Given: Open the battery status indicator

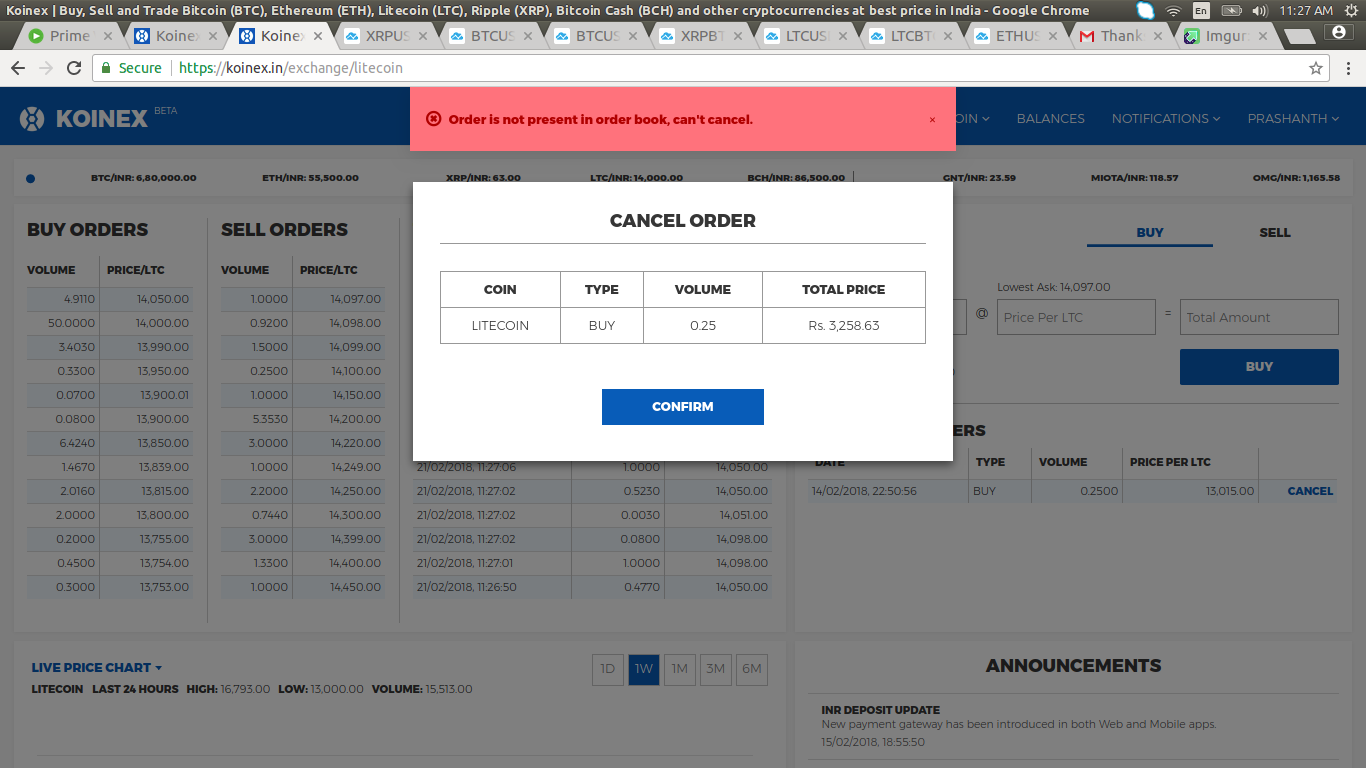Looking at the screenshot, I should click(x=1232, y=10).
